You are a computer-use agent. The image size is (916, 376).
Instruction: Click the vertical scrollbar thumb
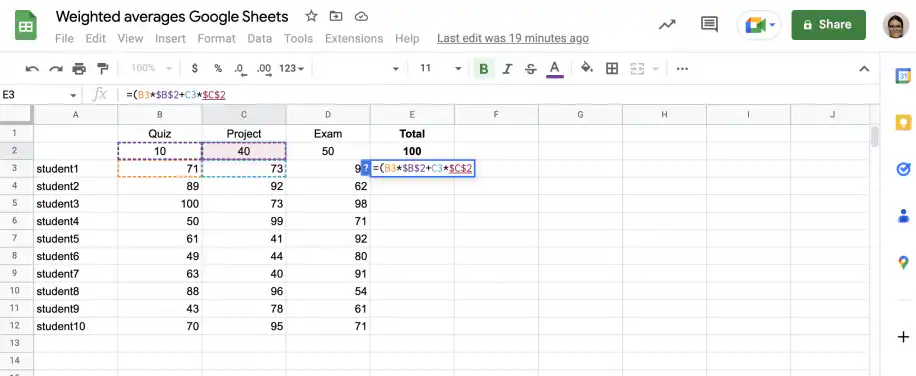(x=874, y=136)
